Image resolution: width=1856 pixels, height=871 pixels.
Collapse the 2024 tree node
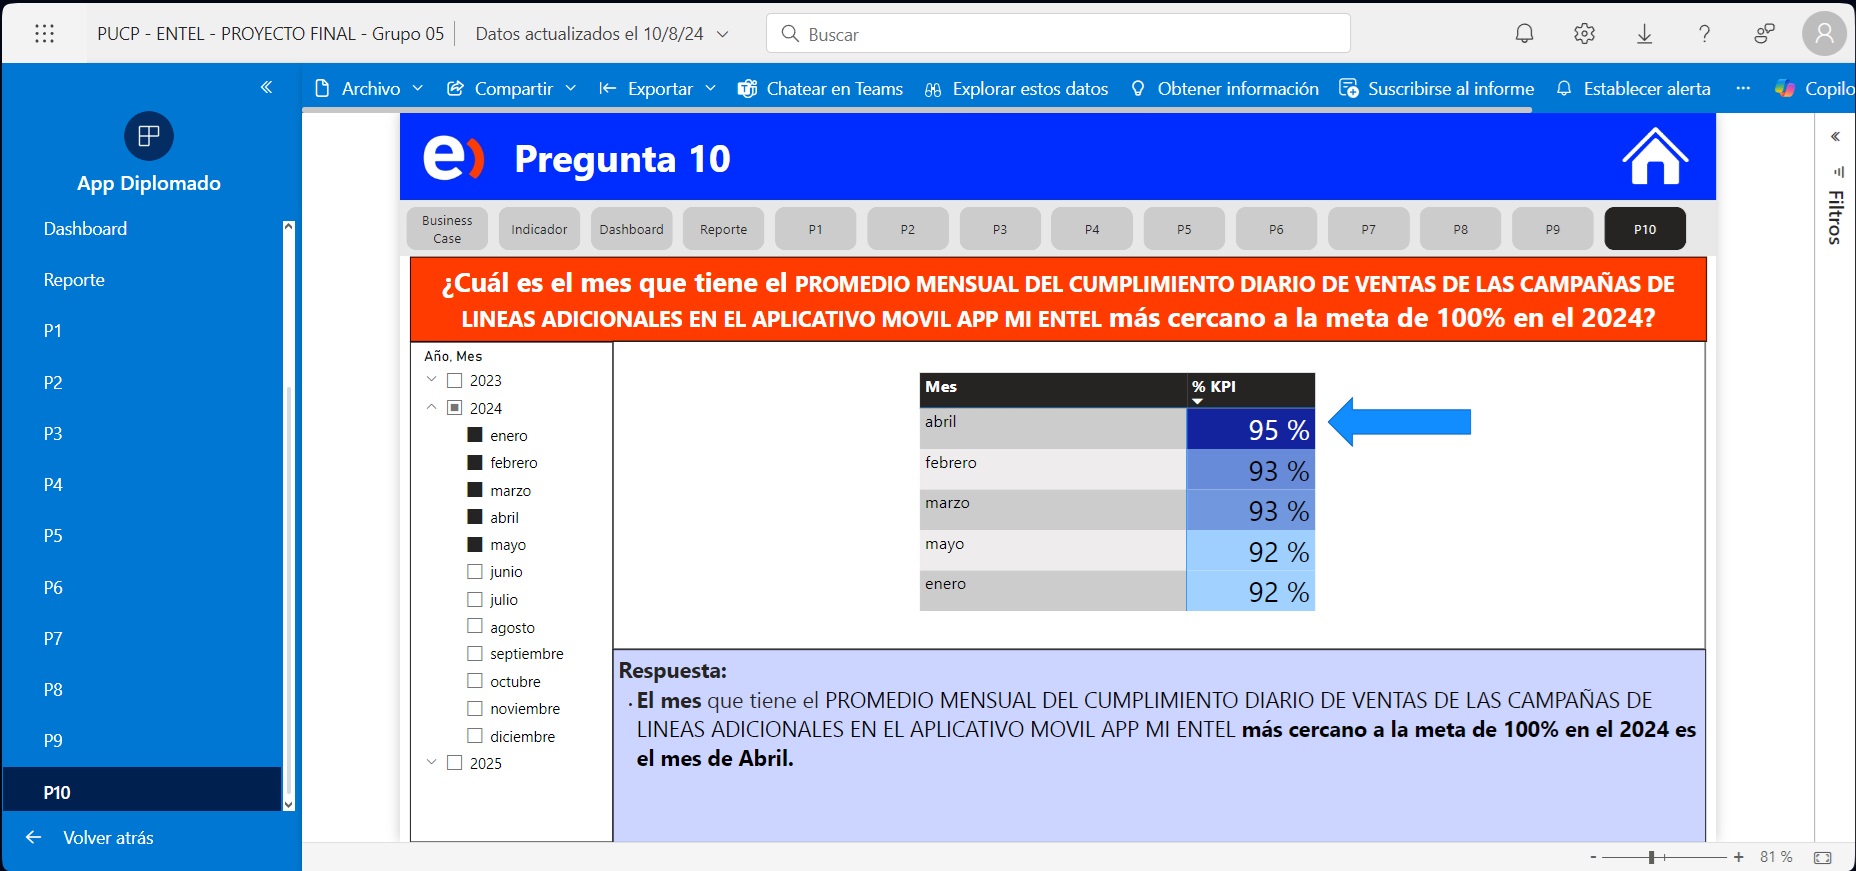(x=432, y=408)
